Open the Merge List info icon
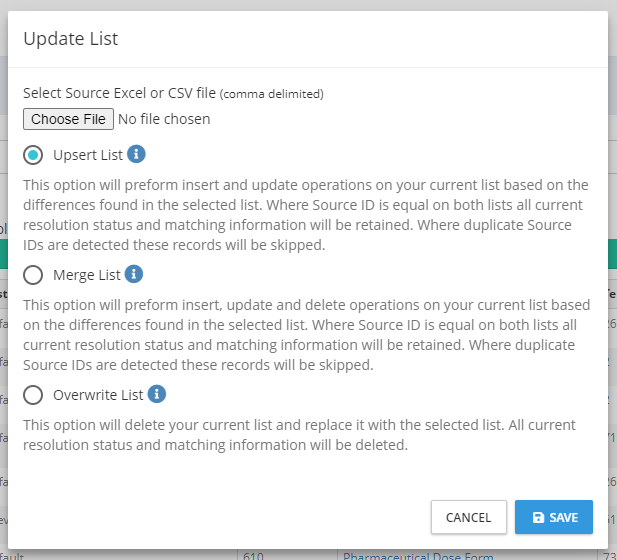 [134, 274]
